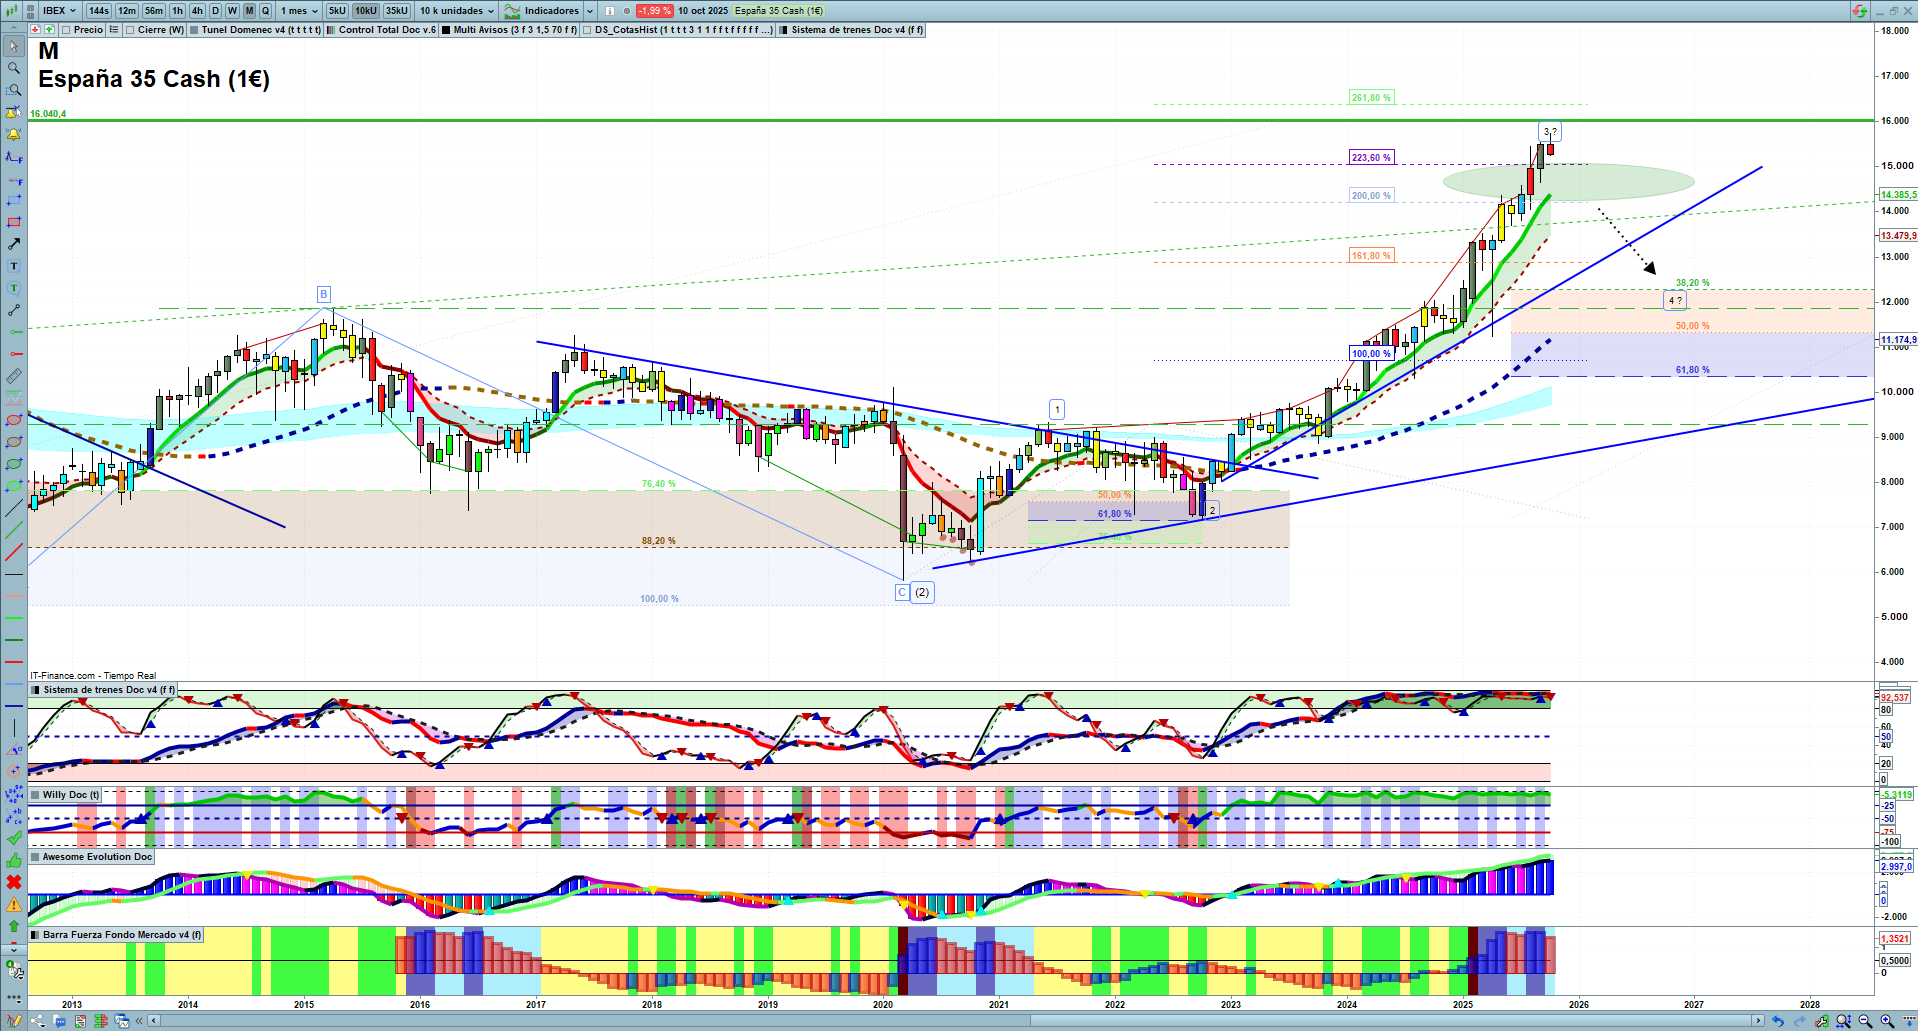Toggle the Multi Avisos black color box

tap(447, 30)
